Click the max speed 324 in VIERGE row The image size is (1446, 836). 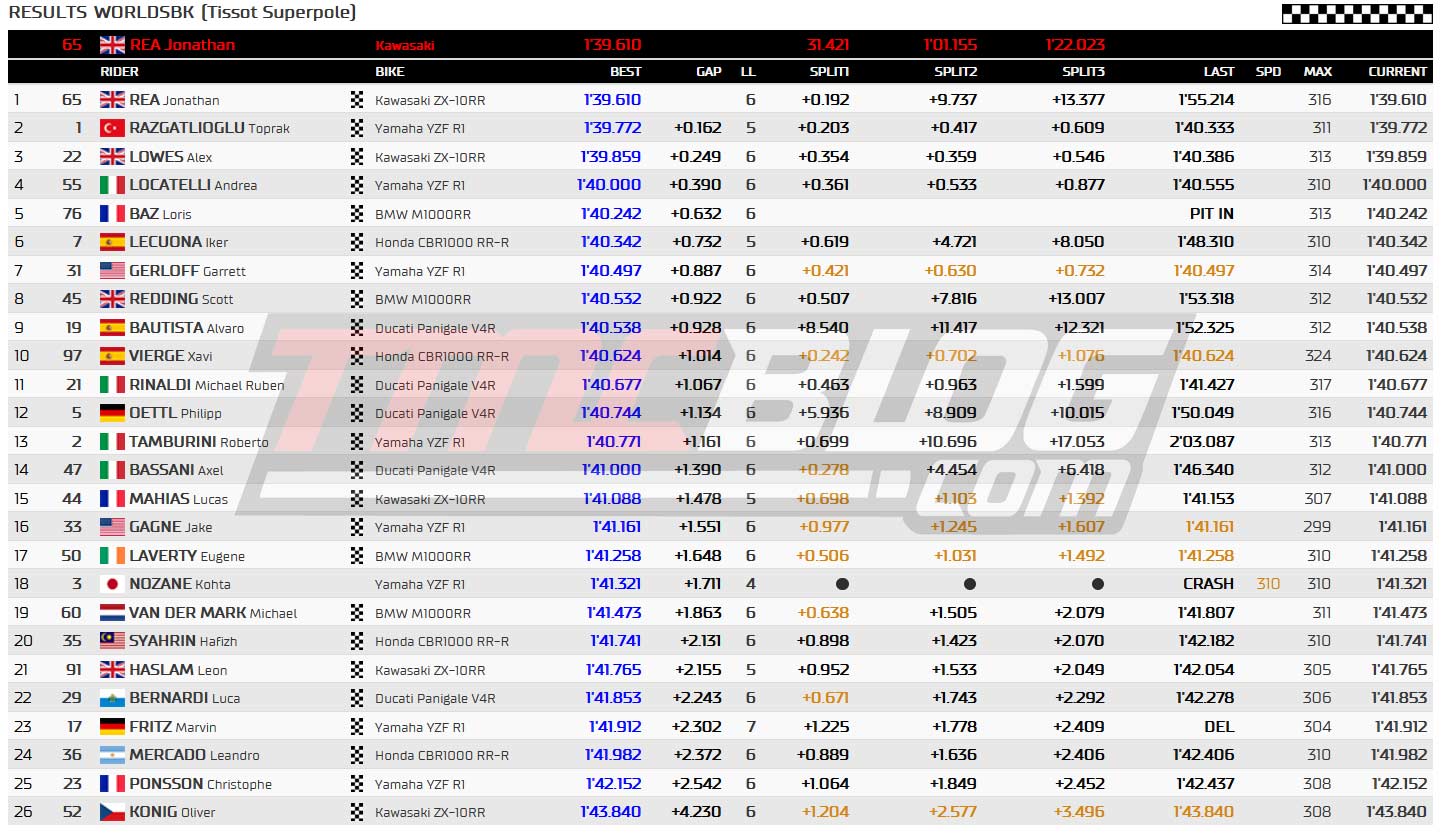pos(1319,356)
